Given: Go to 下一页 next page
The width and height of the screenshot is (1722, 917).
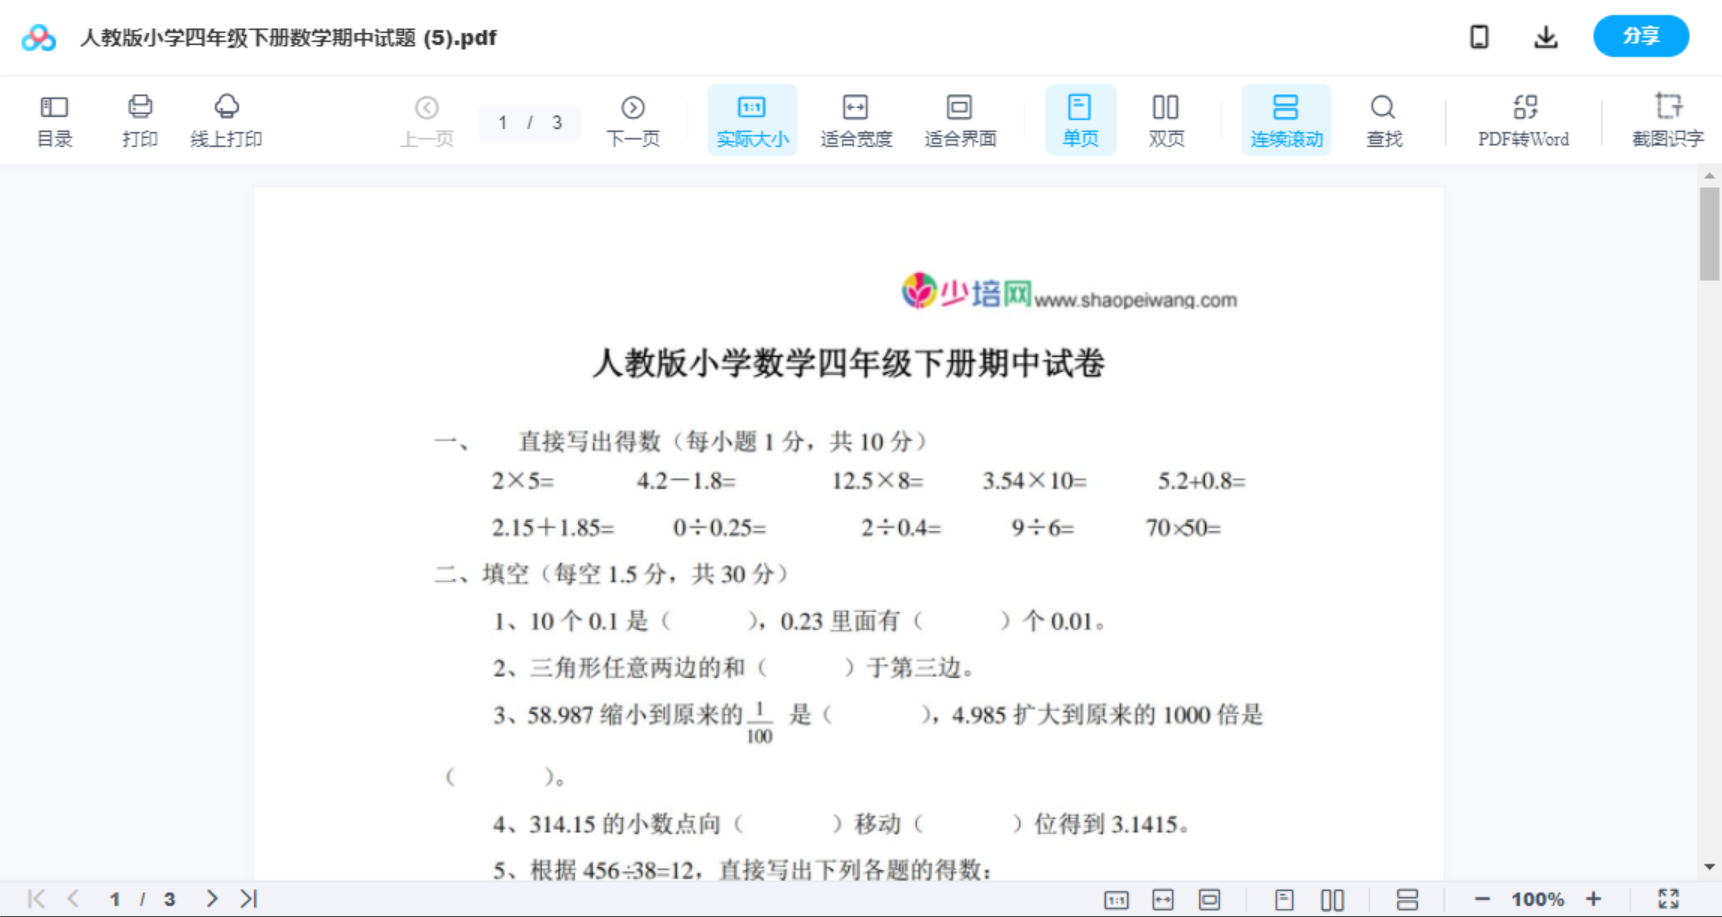Looking at the screenshot, I should pyautogui.click(x=633, y=119).
